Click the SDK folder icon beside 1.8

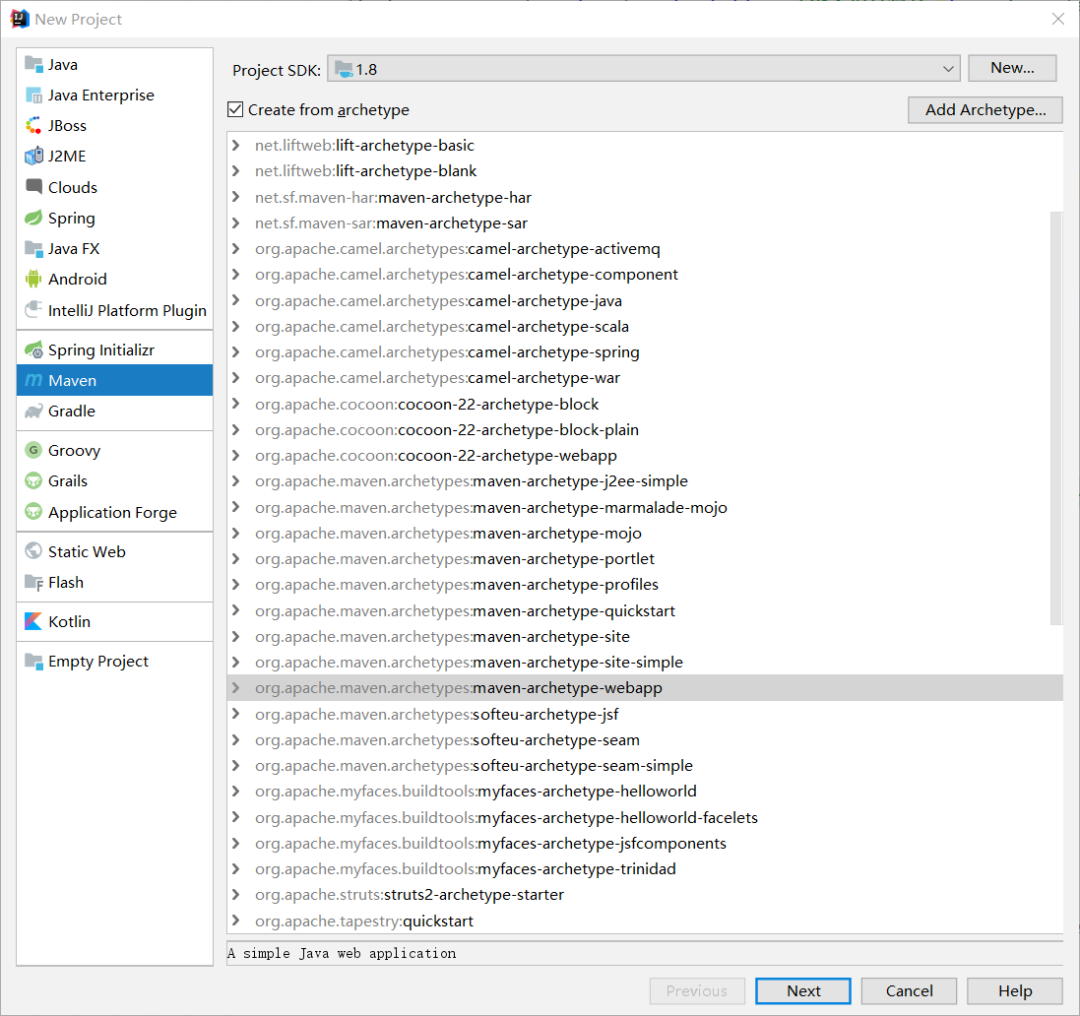[344, 69]
